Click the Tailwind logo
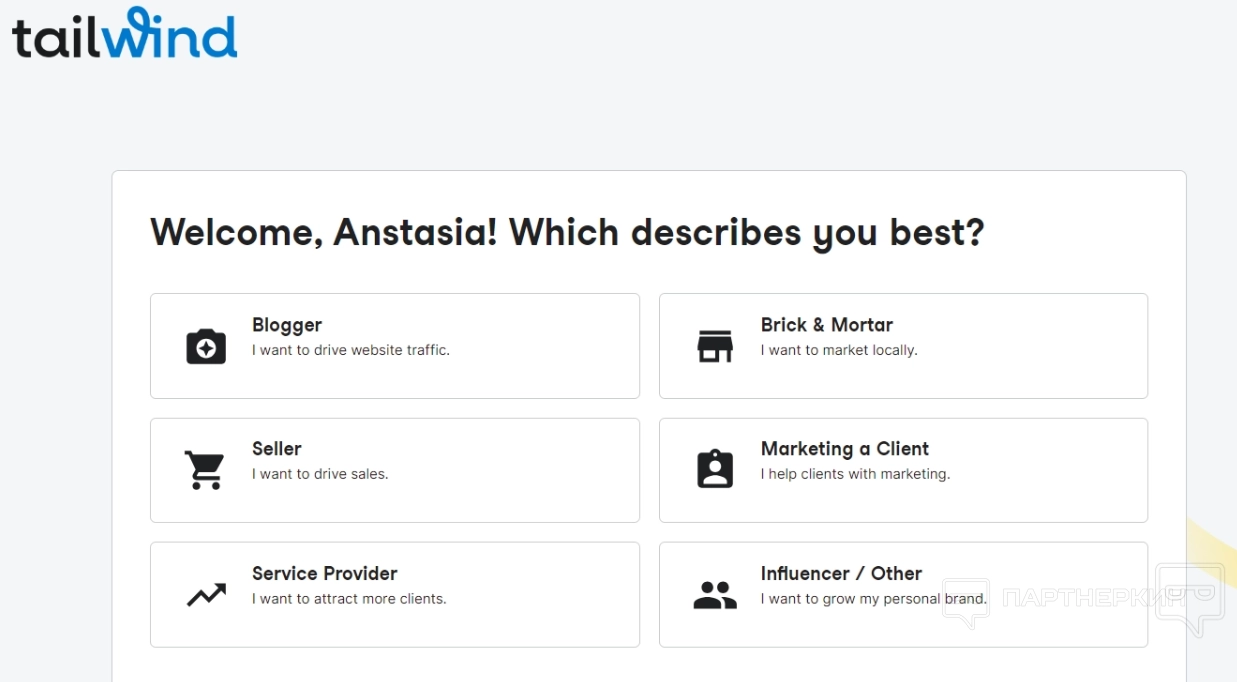 coord(125,34)
